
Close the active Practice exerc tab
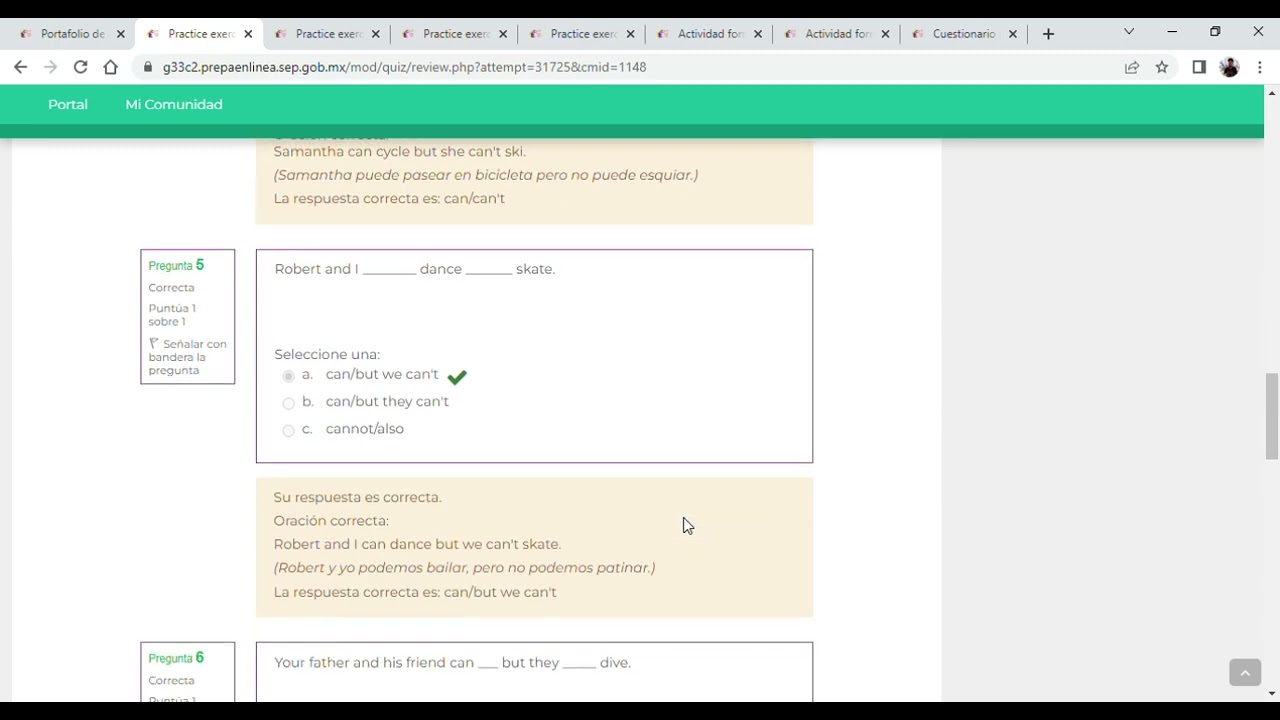coord(248,34)
